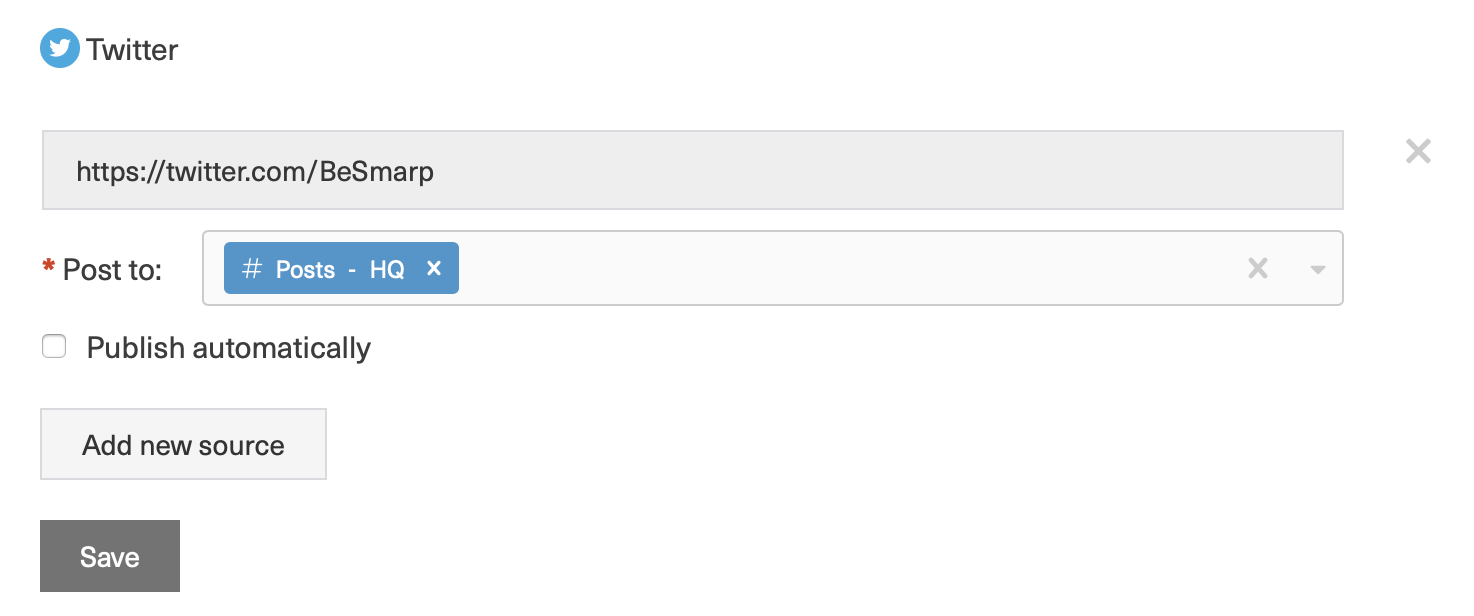Click the Add new source button

click(183, 444)
